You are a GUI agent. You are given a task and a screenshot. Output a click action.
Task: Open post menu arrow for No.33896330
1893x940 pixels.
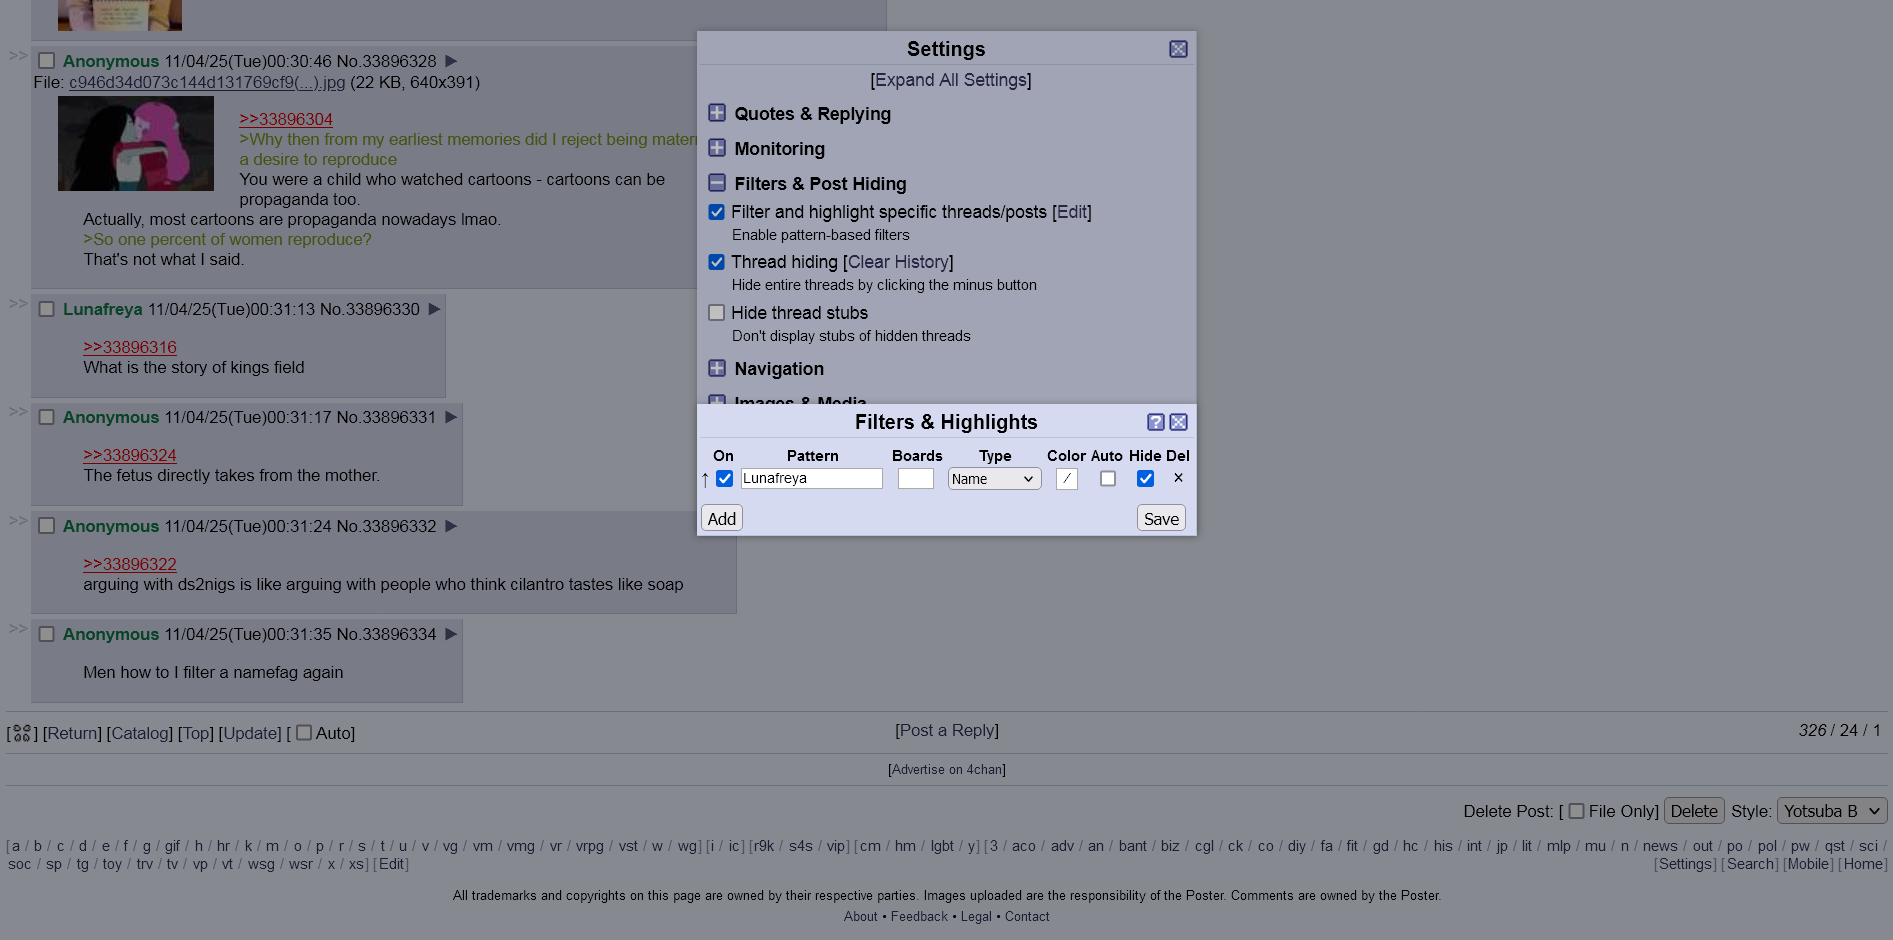click(x=434, y=309)
